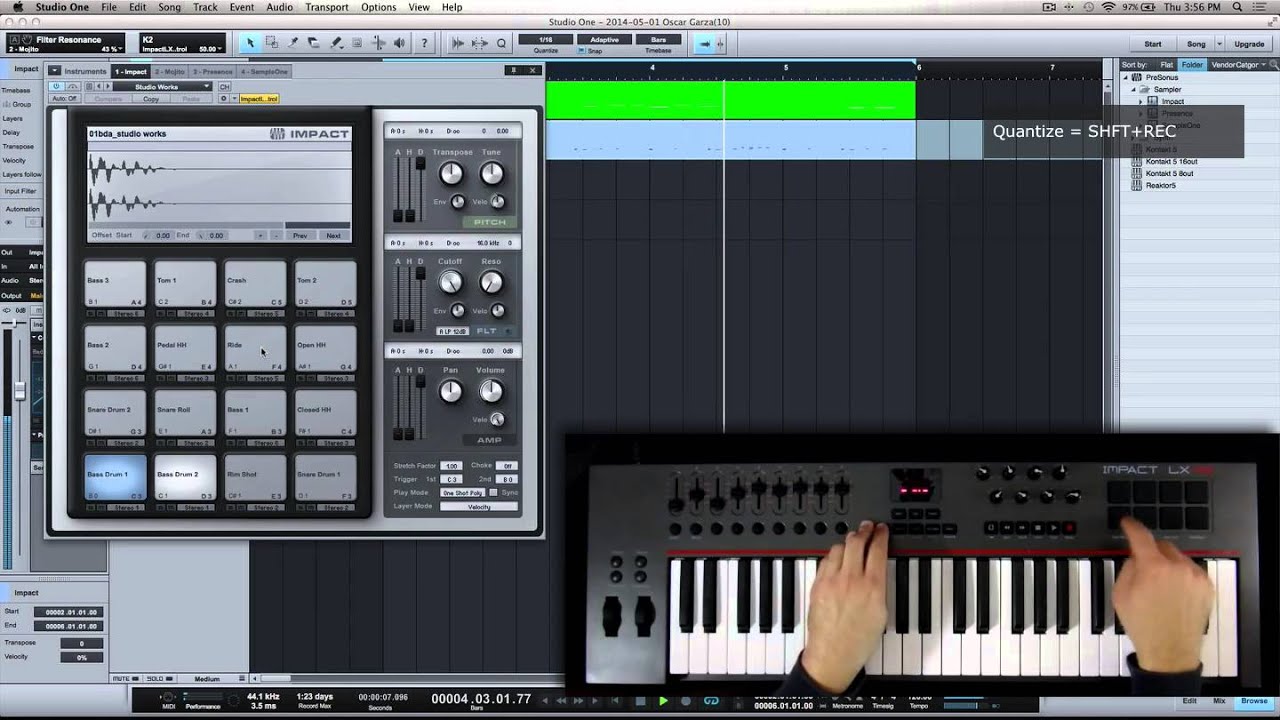Screen dimensions: 1280x720
Task: Click the Record button in transport
Action: [x=686, y=701]
